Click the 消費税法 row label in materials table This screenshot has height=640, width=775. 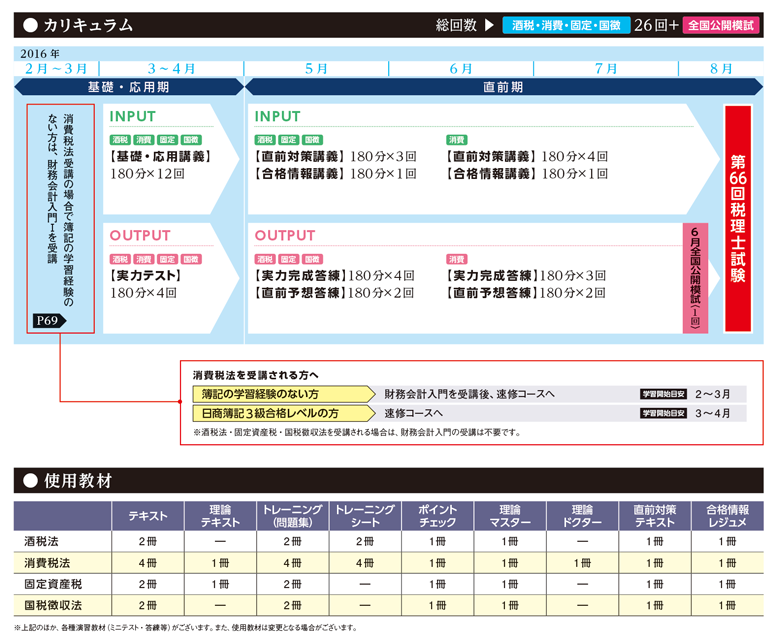(x=47, y=562)
